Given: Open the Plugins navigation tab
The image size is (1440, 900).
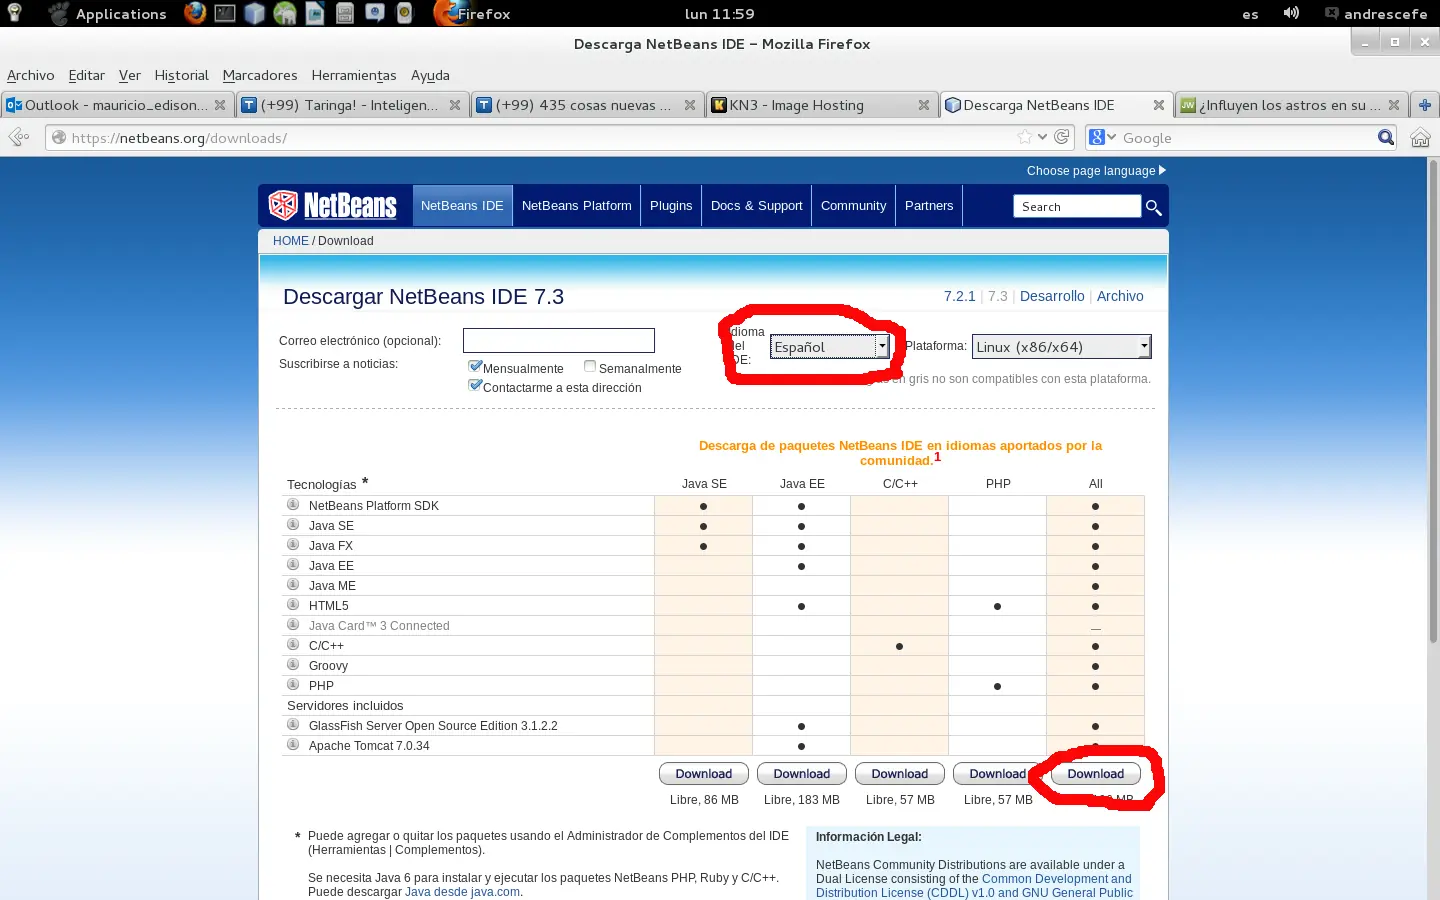Looking at the screenshot, I should click(671, 206).
